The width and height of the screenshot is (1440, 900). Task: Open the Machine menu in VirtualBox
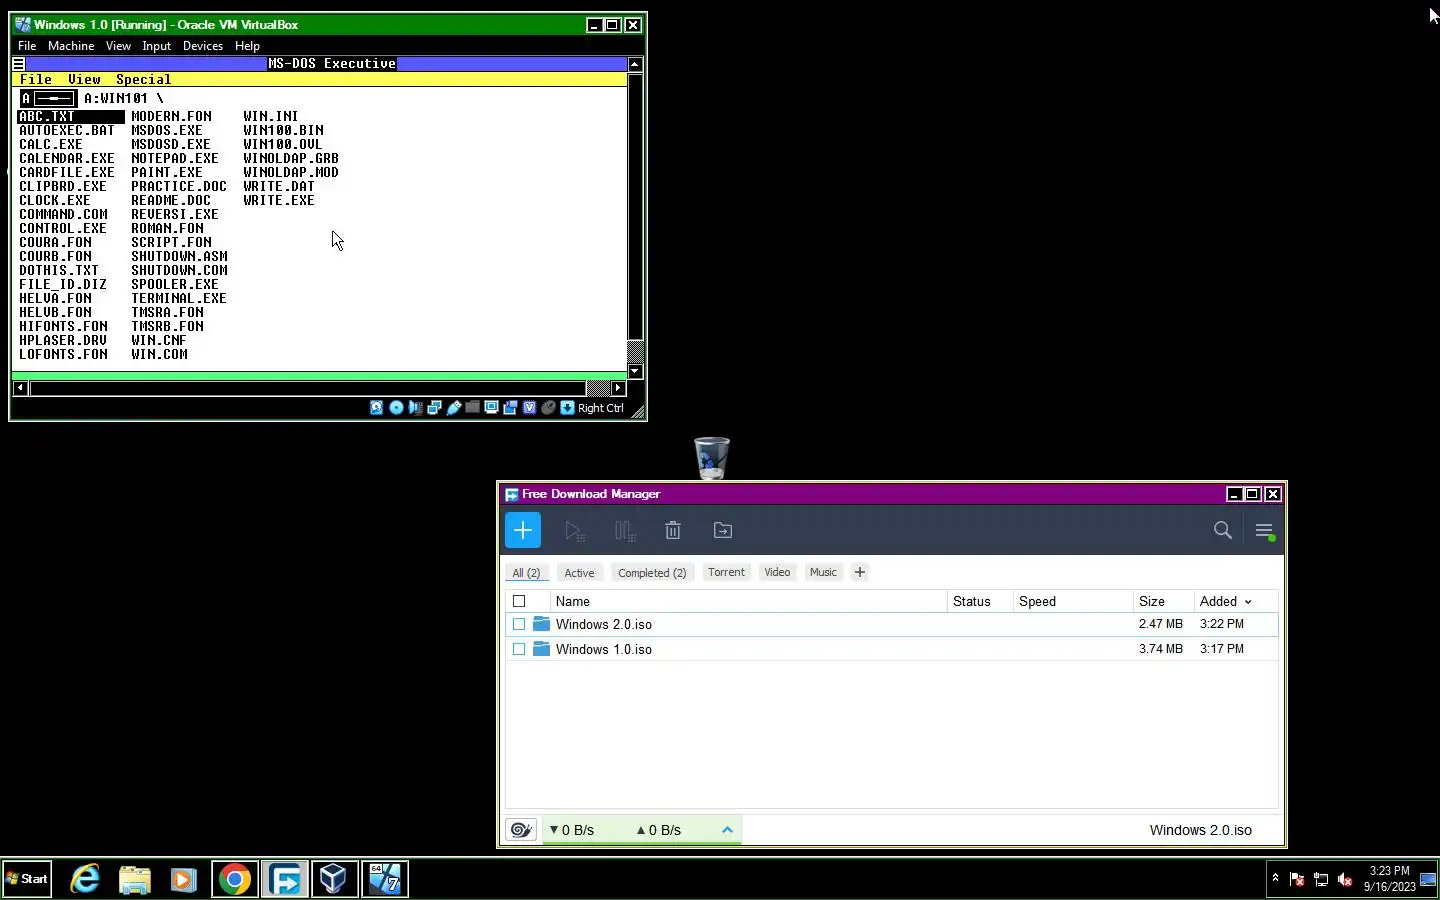pos(71,46)
